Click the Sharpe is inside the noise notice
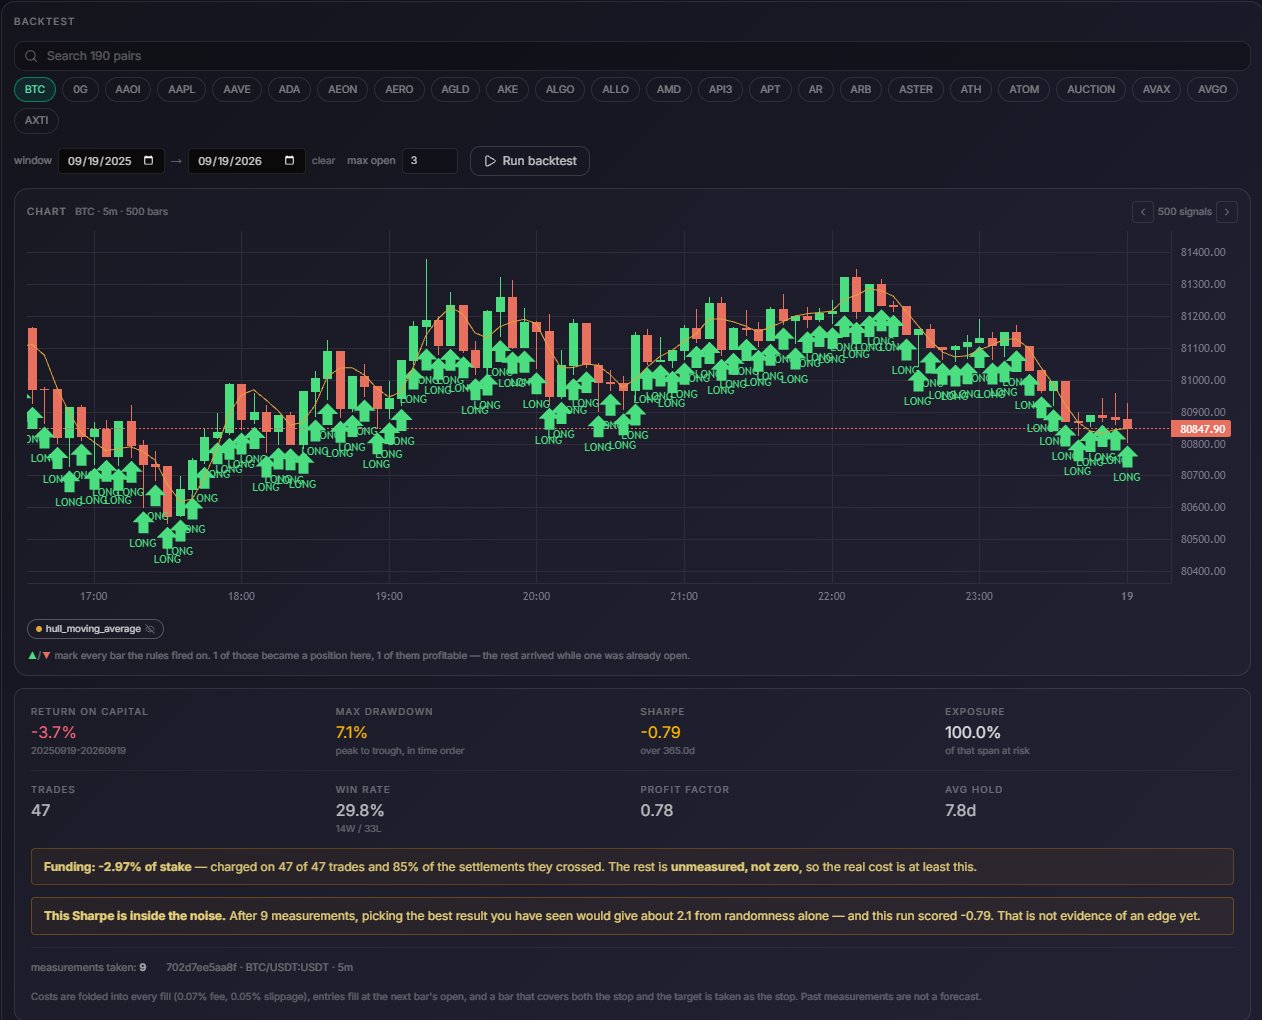Viewport: 1262px width, 1020px height. click(632, 916)
